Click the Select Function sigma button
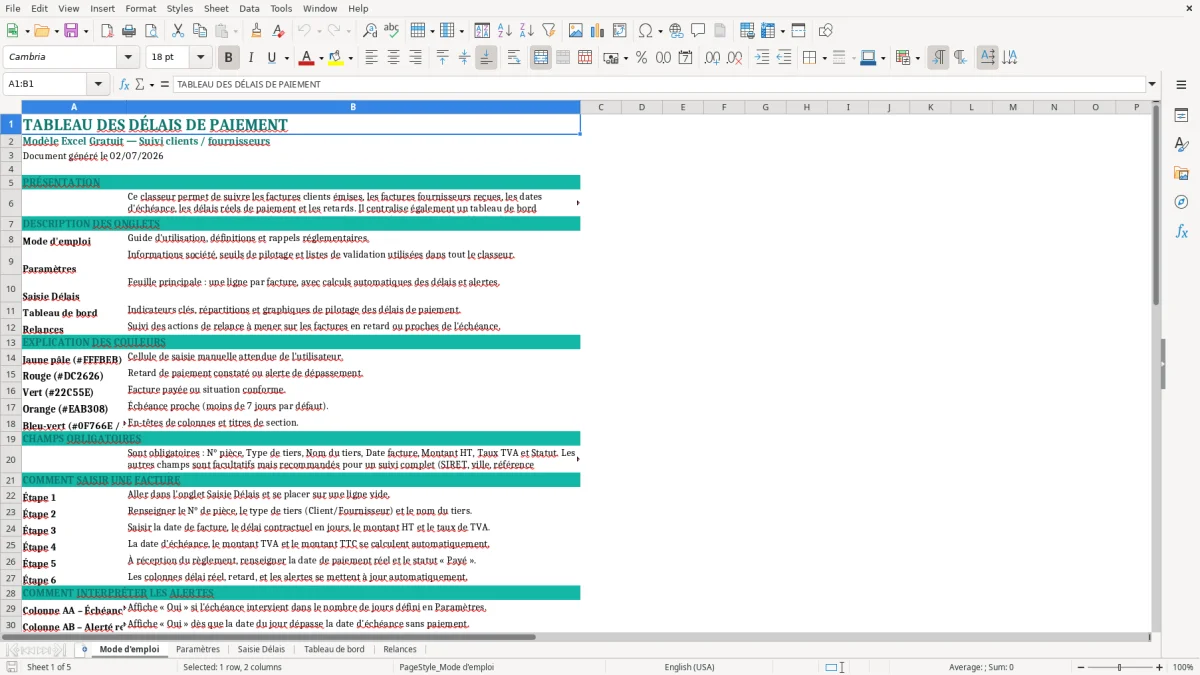Viewport: 1200px width, 675px height. (x=139, y=85)
